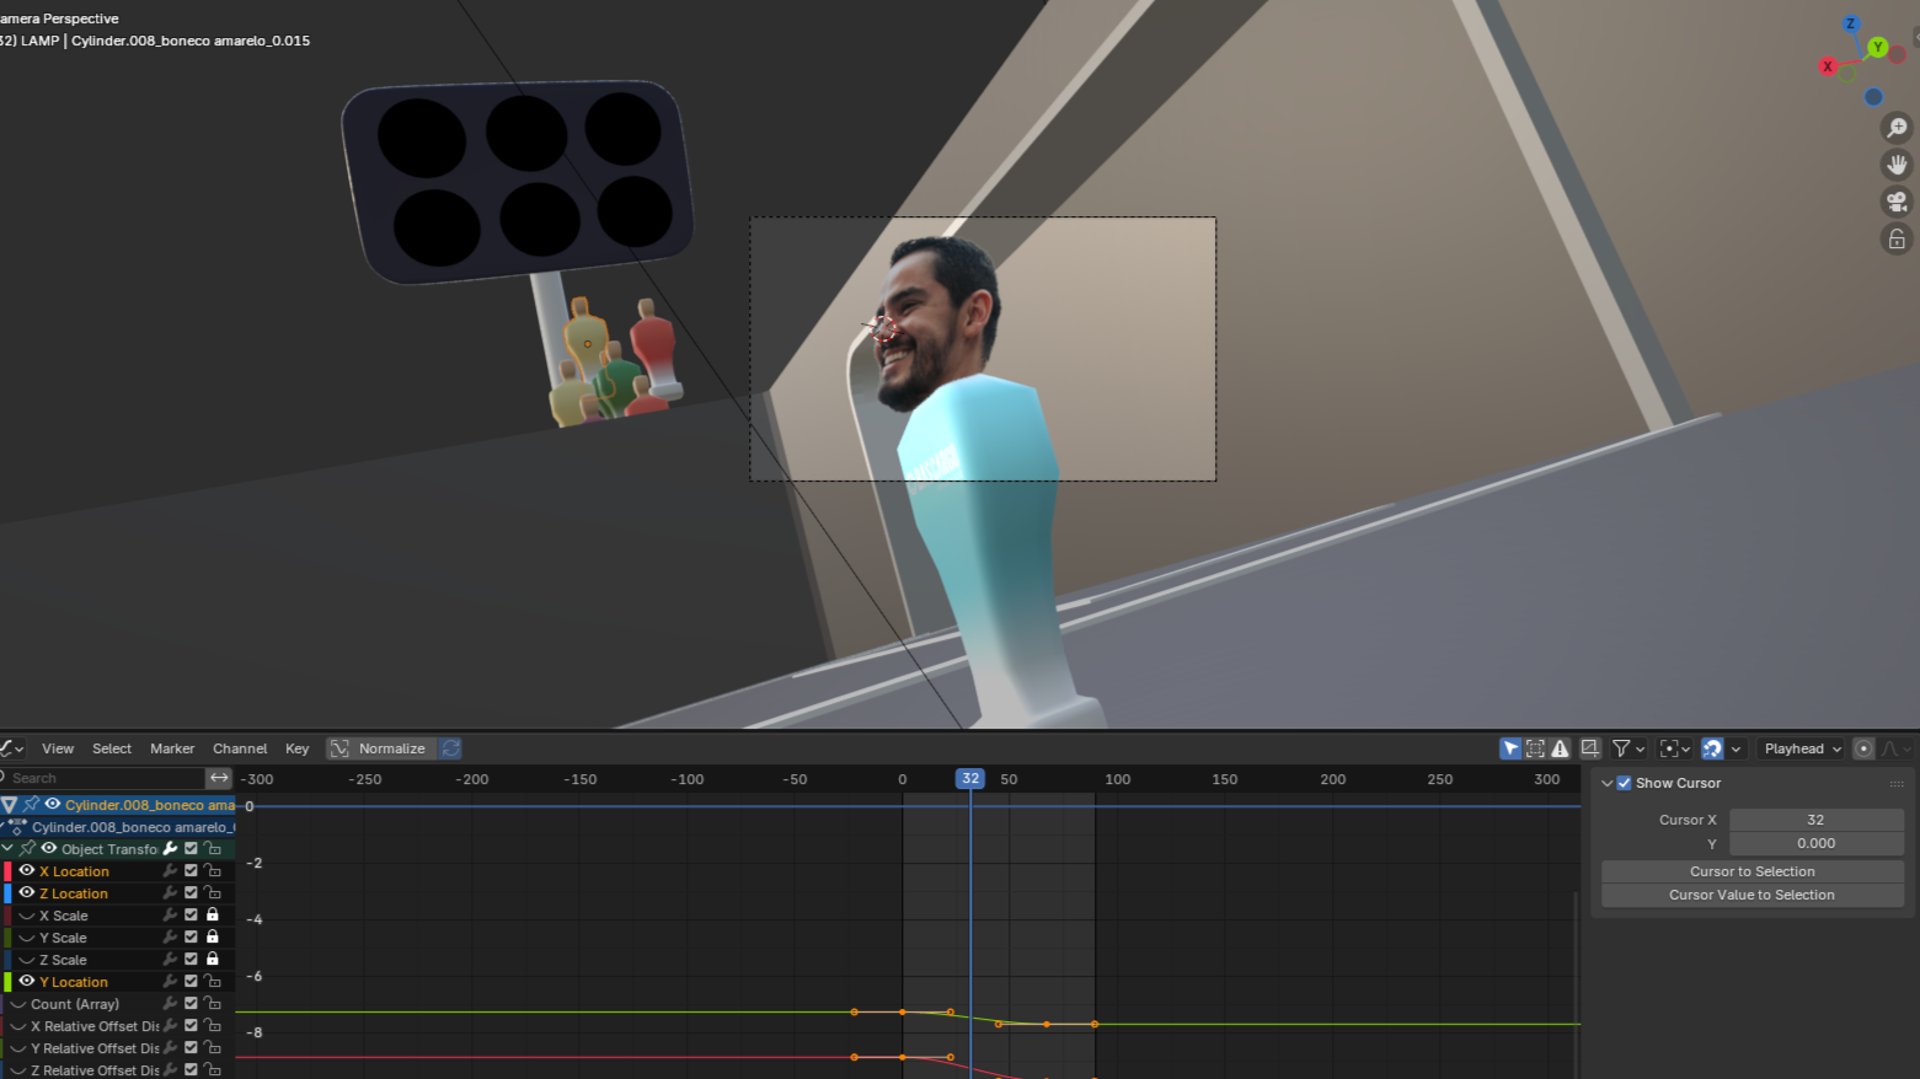Viewport: 1920px width, 1079px height.
Task: Hide Z Location curve via eye icon
Action: [x=27, y=893]
